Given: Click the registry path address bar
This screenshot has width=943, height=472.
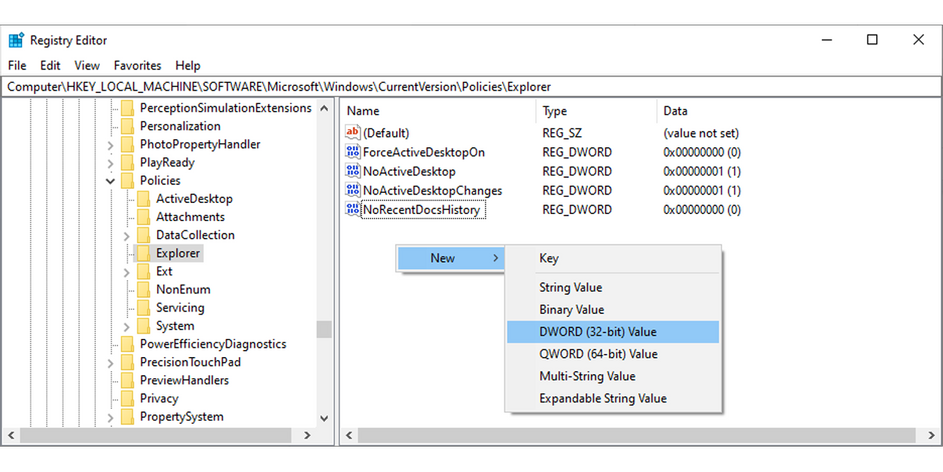Looking at the screenshot, I should (470, 87).
